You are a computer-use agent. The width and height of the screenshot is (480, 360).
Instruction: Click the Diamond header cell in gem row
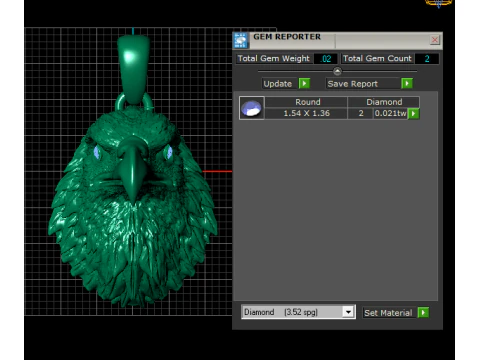[x=384, y=102]
